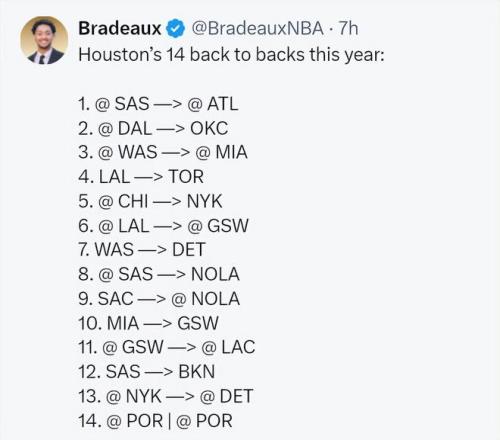Click line 1 @ SAS to @ ATL
The image size is (500, 440).
pyautogui.click(x=158, y=104)
